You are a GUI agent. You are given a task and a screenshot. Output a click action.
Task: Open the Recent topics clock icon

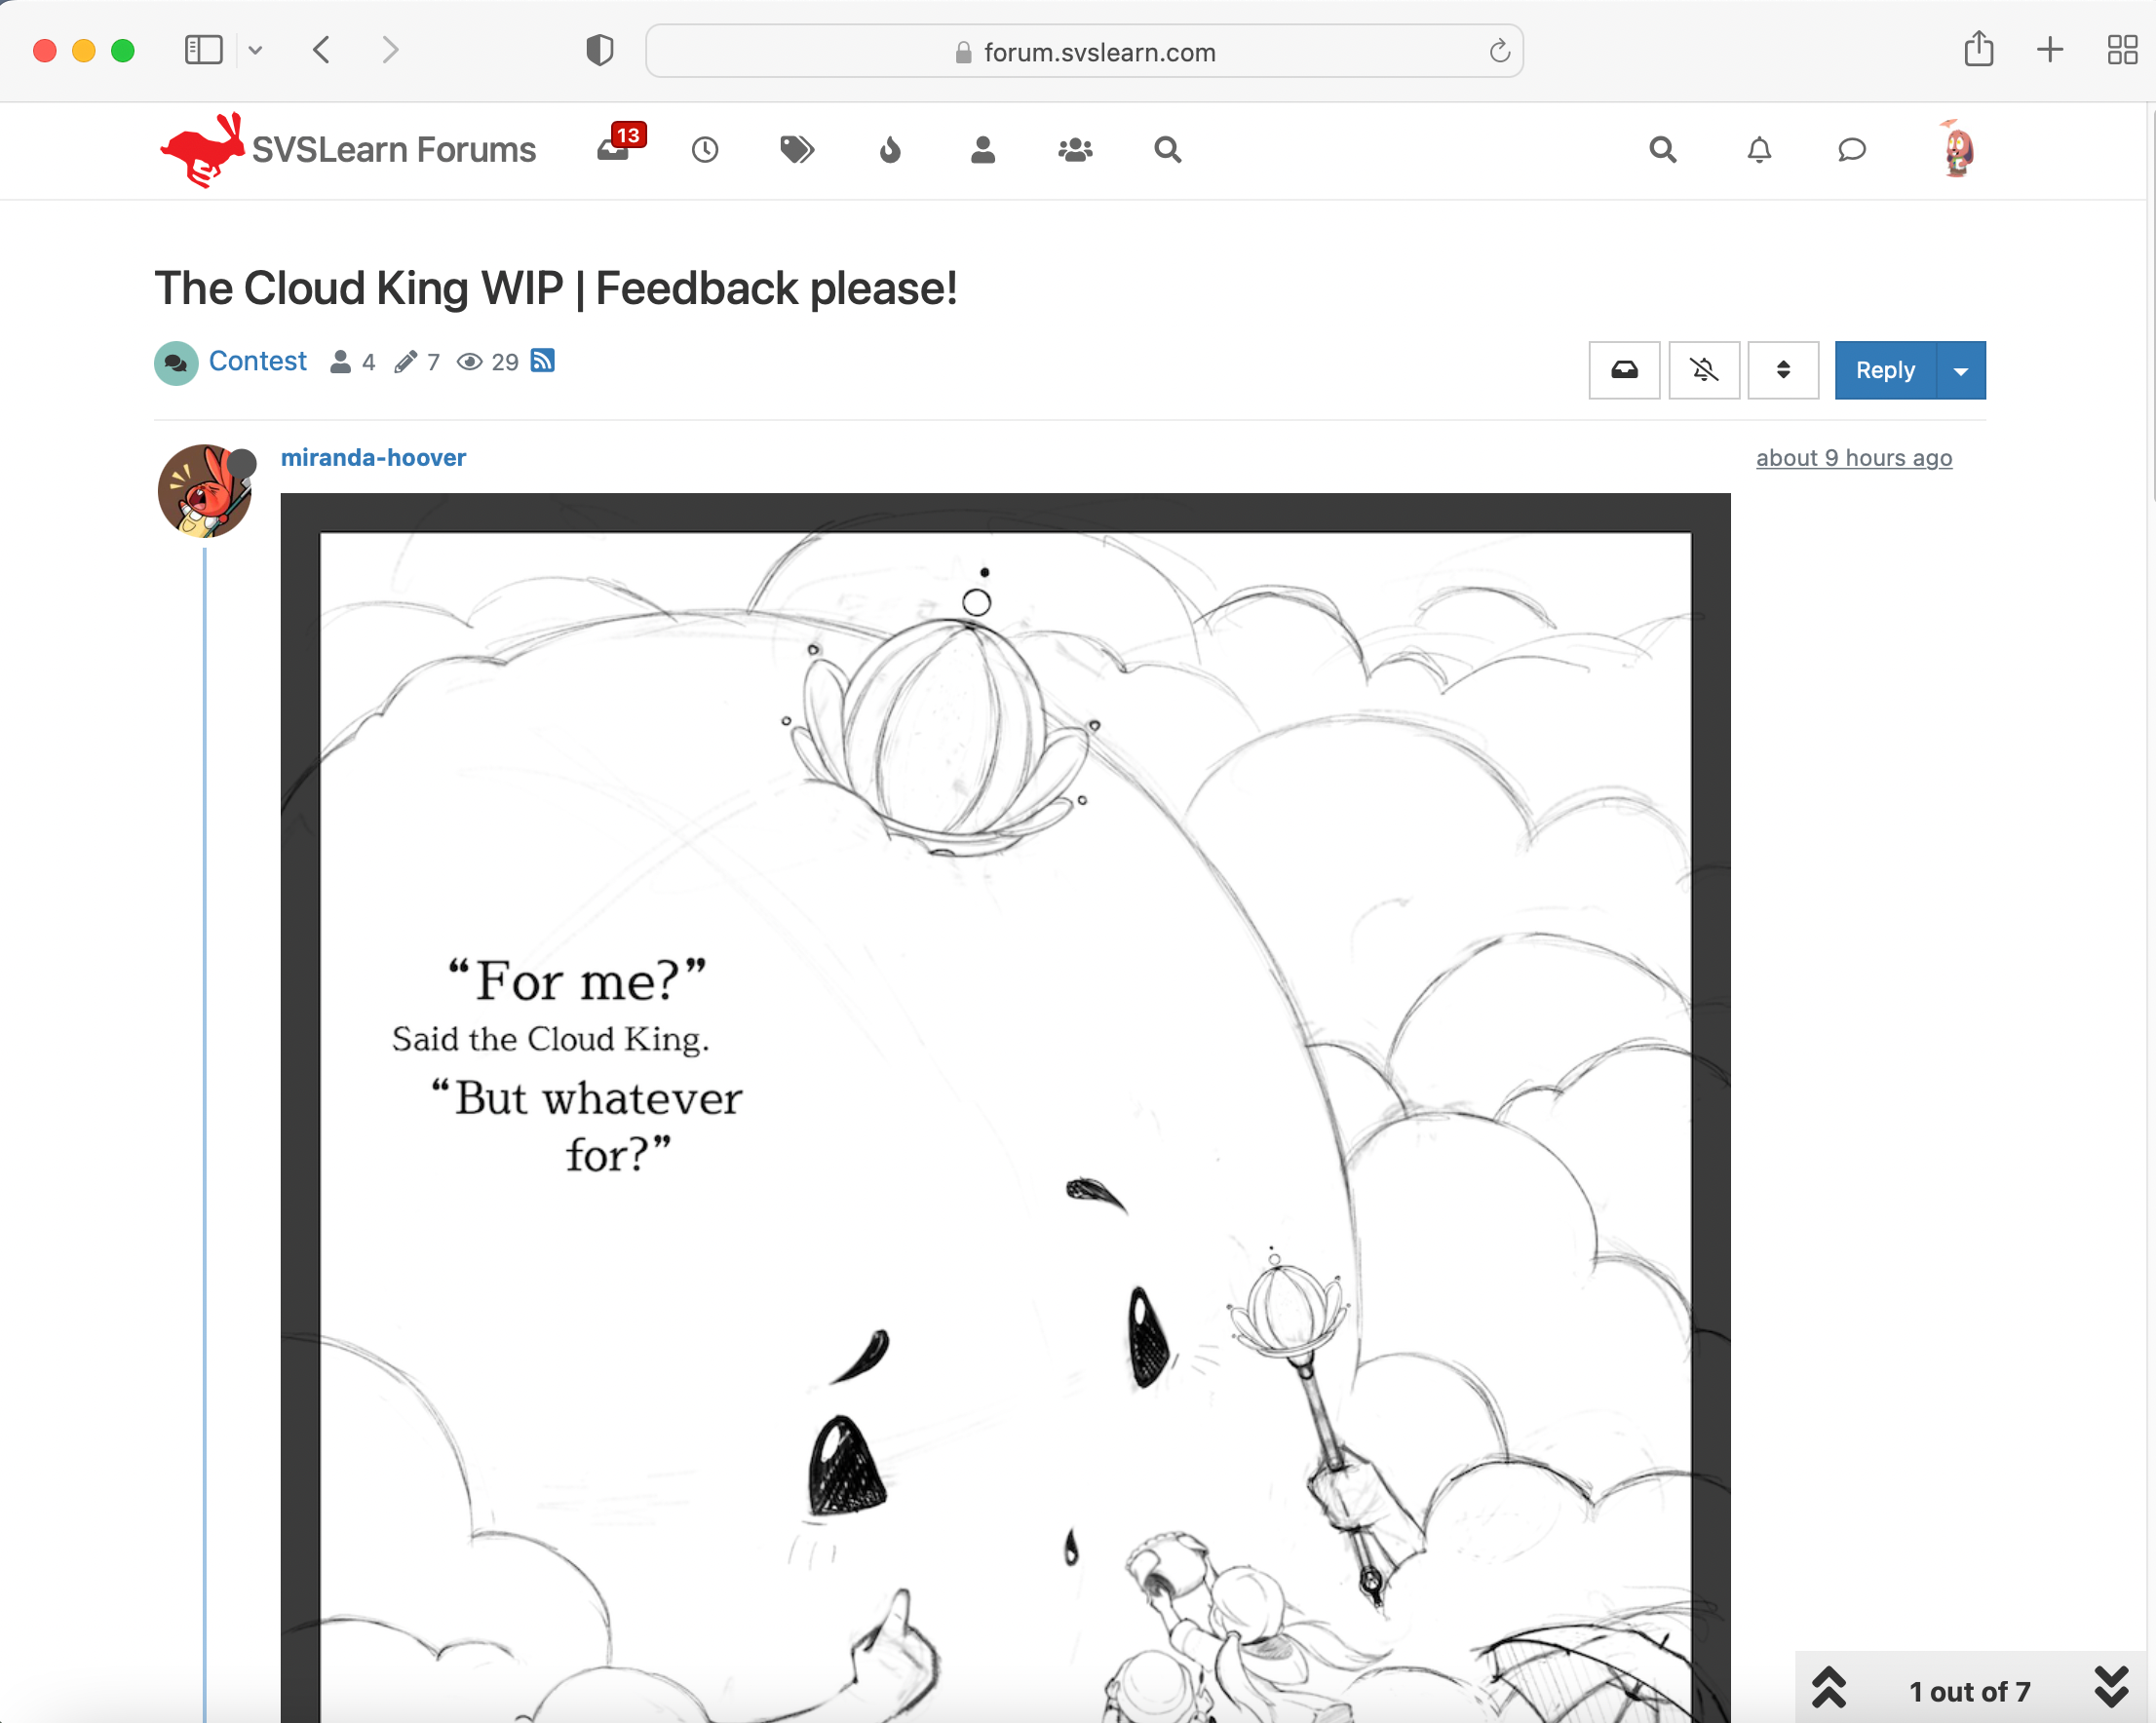click(705, 150)
